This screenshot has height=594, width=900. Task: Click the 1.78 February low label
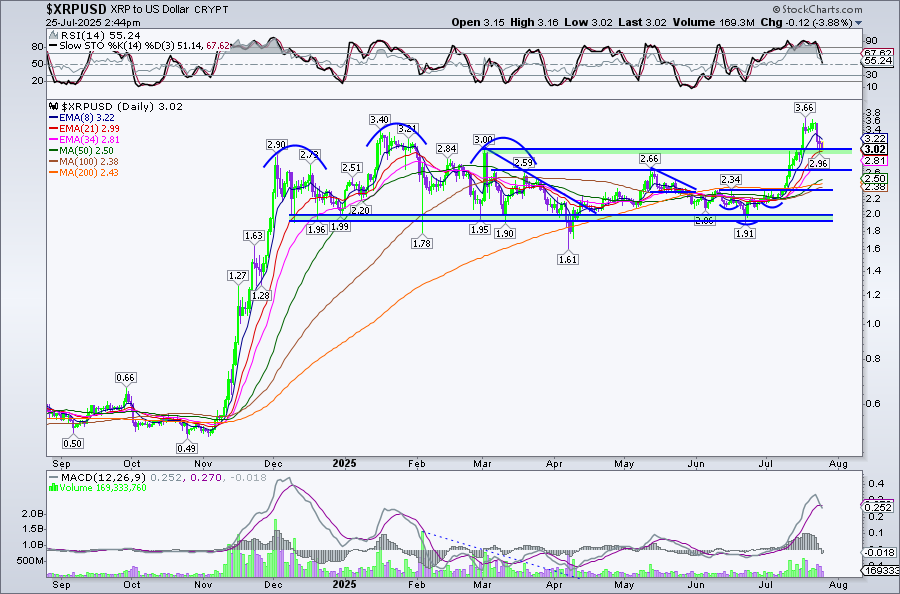[422, 243]
